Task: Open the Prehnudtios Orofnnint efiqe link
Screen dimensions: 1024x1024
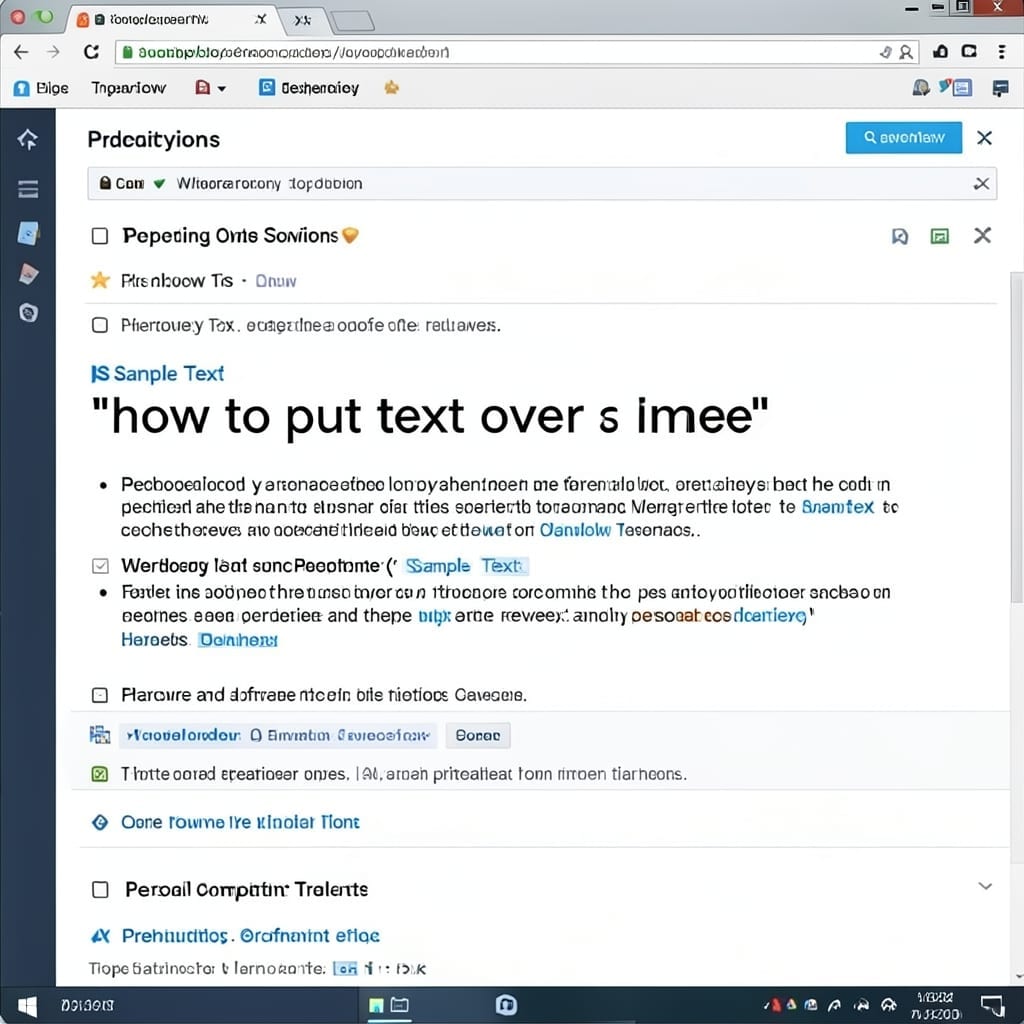Action: click(x=250, y=936)
